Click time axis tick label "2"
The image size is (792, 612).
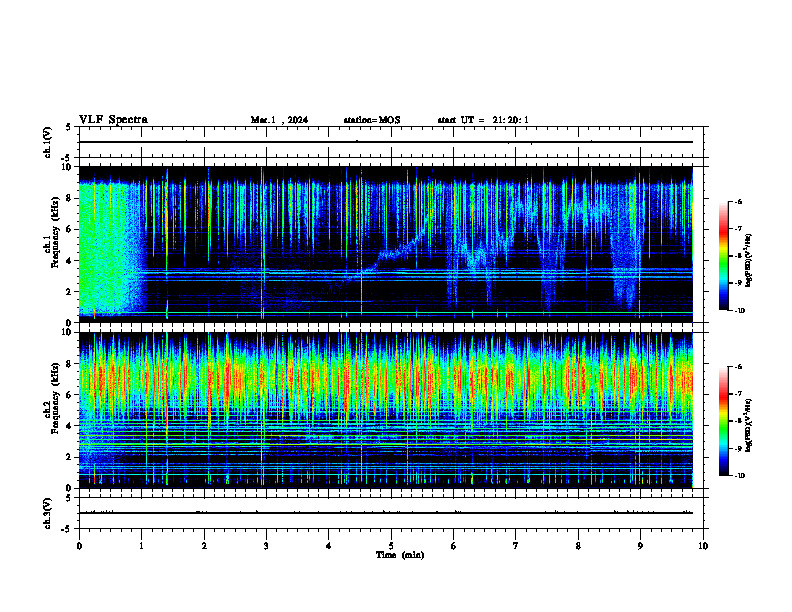(x=204, y=546)
